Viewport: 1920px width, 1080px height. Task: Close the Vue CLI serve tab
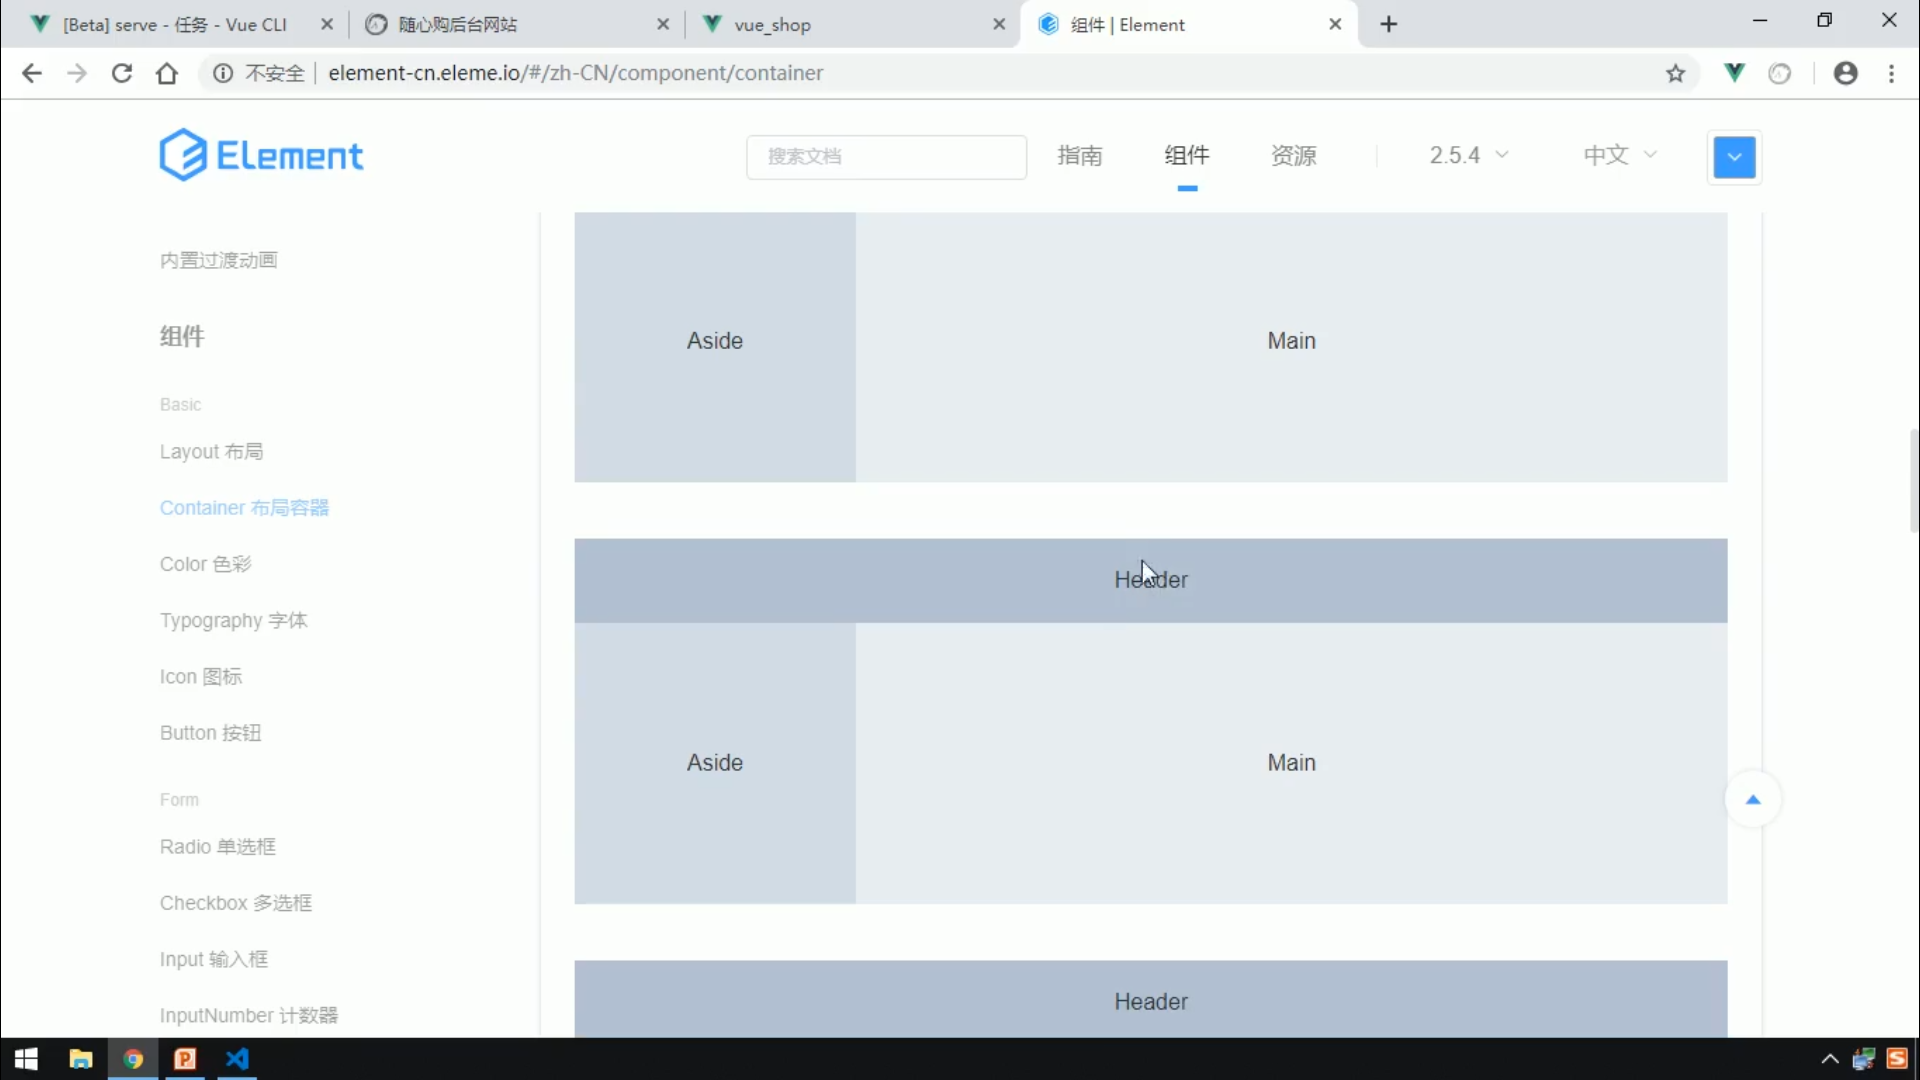click(x=327, y=24)
